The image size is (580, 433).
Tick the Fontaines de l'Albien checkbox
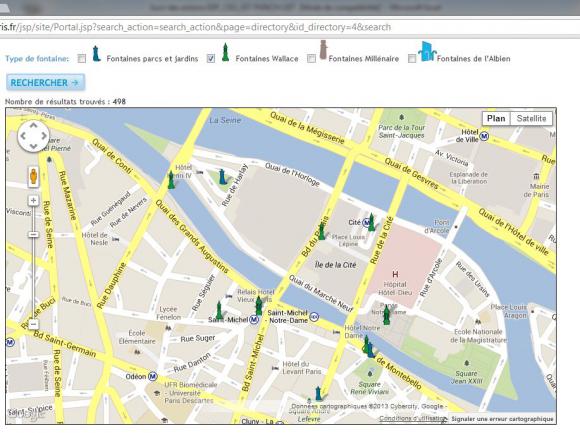tap(412, 58)
